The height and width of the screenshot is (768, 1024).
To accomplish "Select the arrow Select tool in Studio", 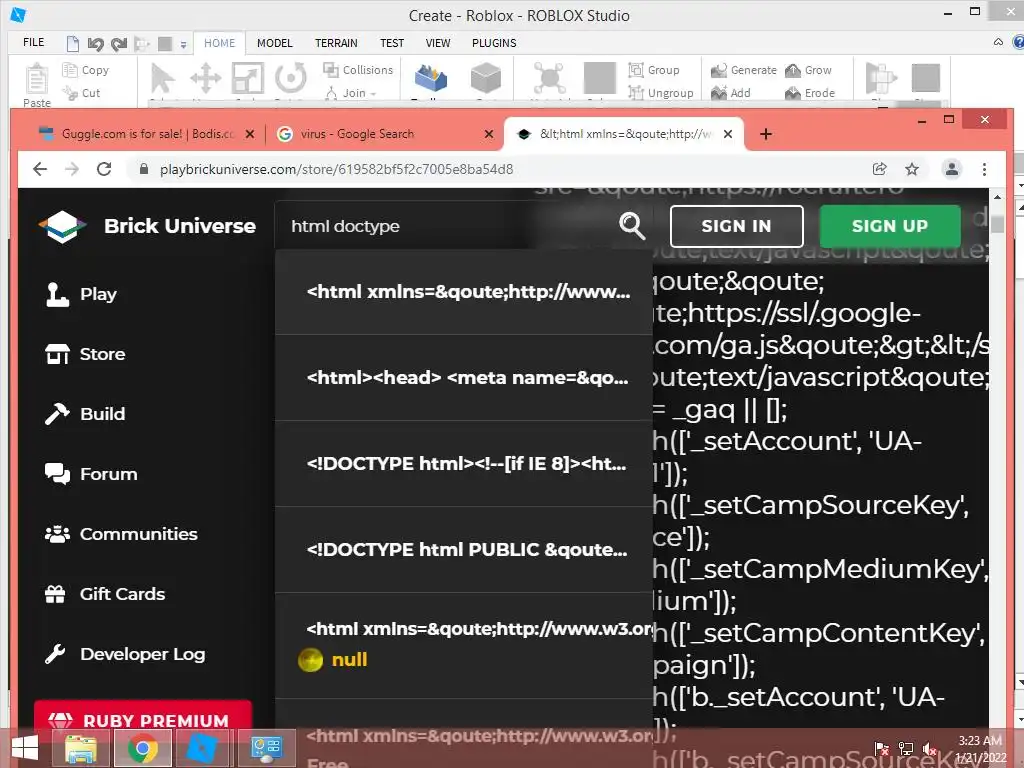I will click(x=162, y=78).
